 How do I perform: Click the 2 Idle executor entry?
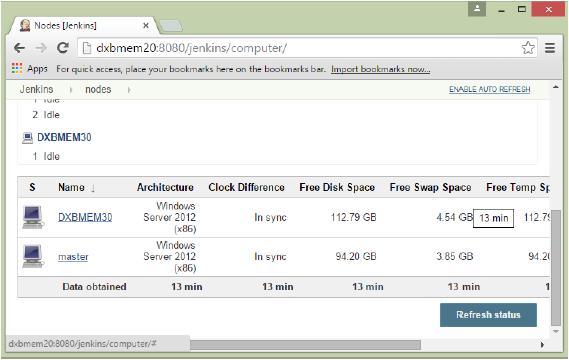point(46,115)
